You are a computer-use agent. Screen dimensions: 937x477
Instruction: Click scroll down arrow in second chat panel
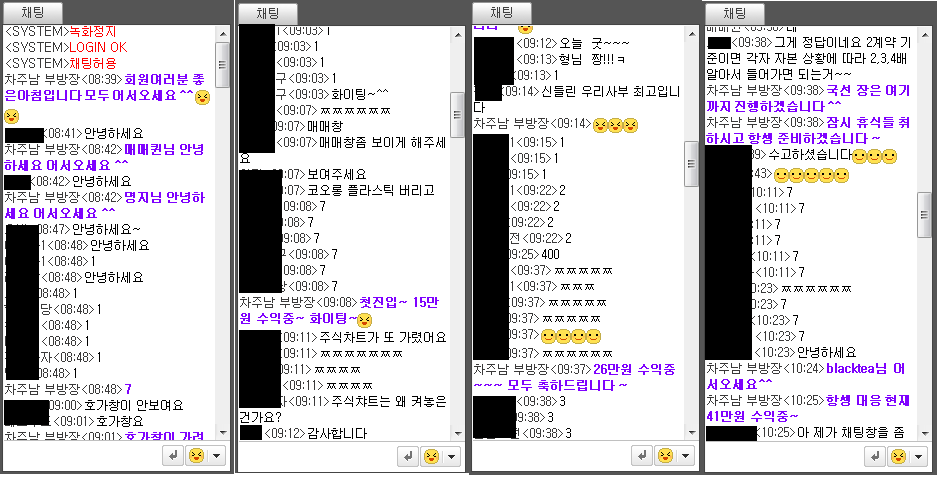tap(458, 434)
